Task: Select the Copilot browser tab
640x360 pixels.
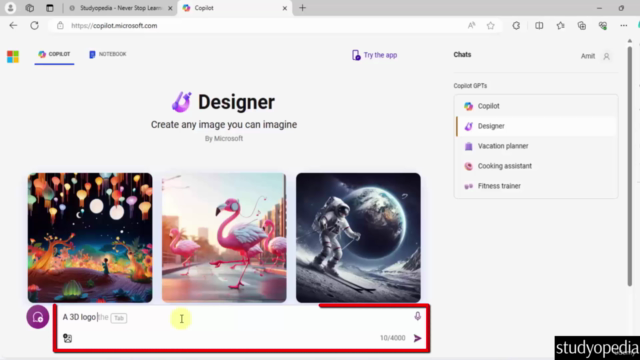Action: 235,8
